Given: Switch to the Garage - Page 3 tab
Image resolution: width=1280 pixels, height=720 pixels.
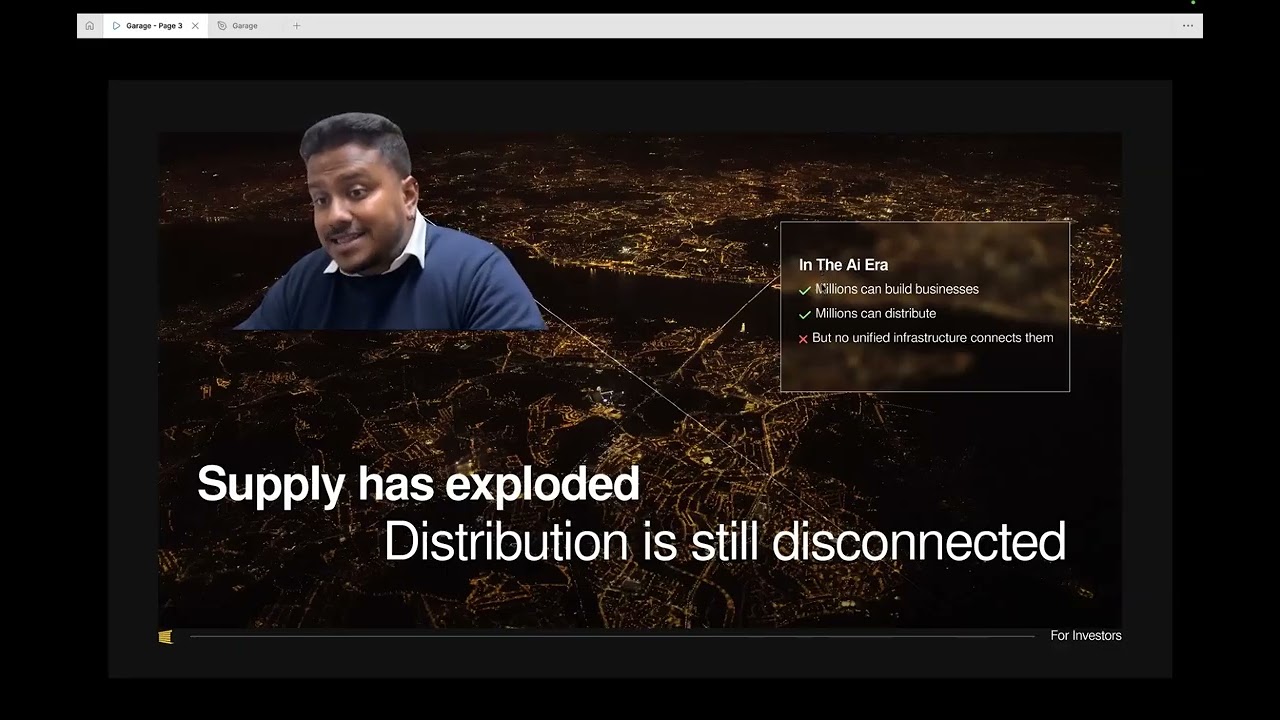Looking at the screenshot, I should pyautogui.click(x=155, y=26).
